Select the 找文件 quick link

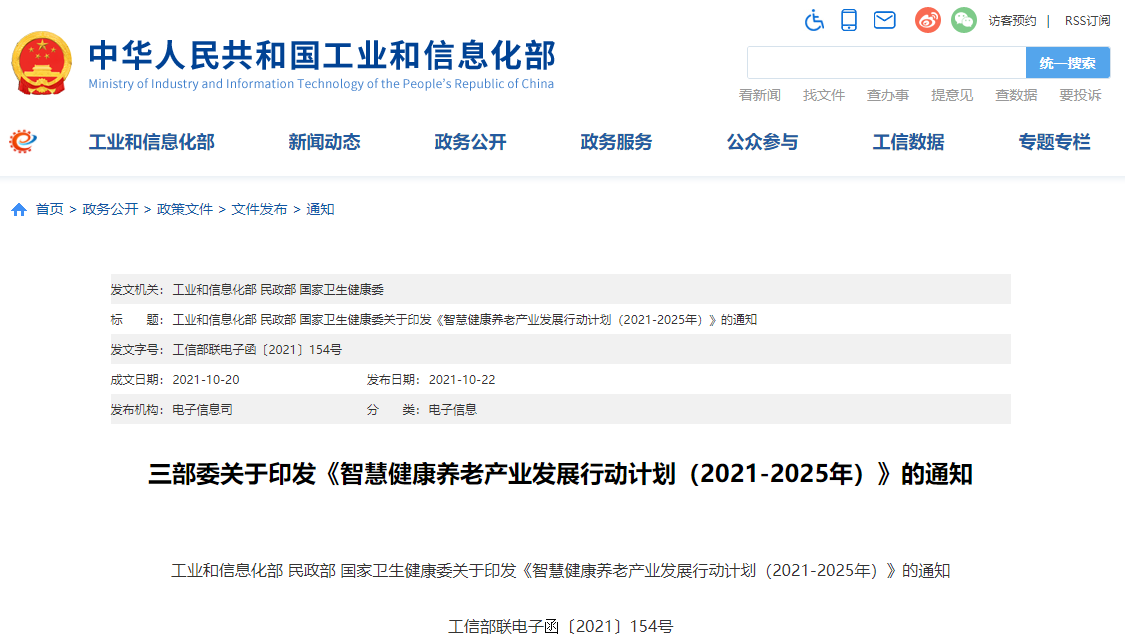point(824,95)
